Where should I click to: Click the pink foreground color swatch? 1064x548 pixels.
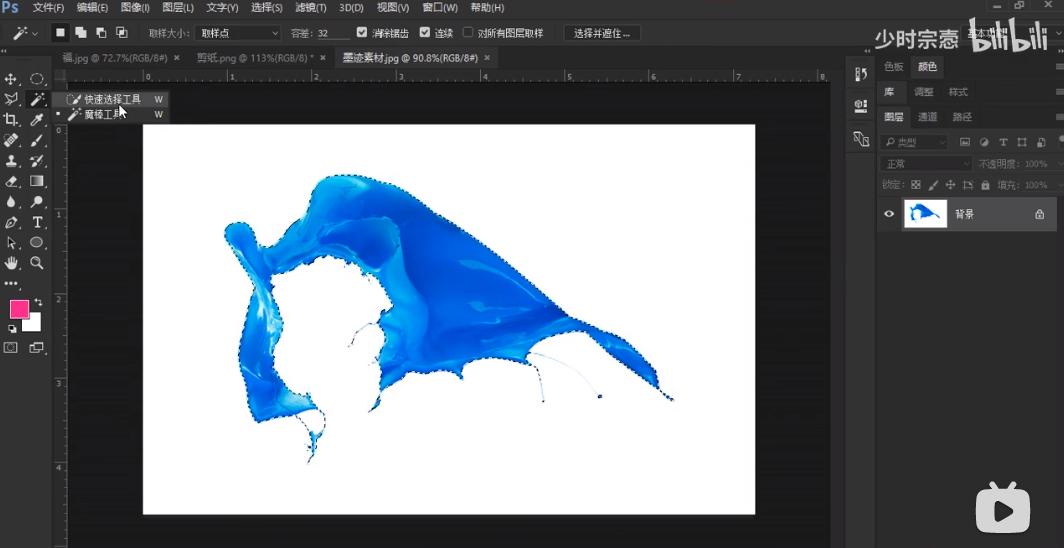coord(19,309)
